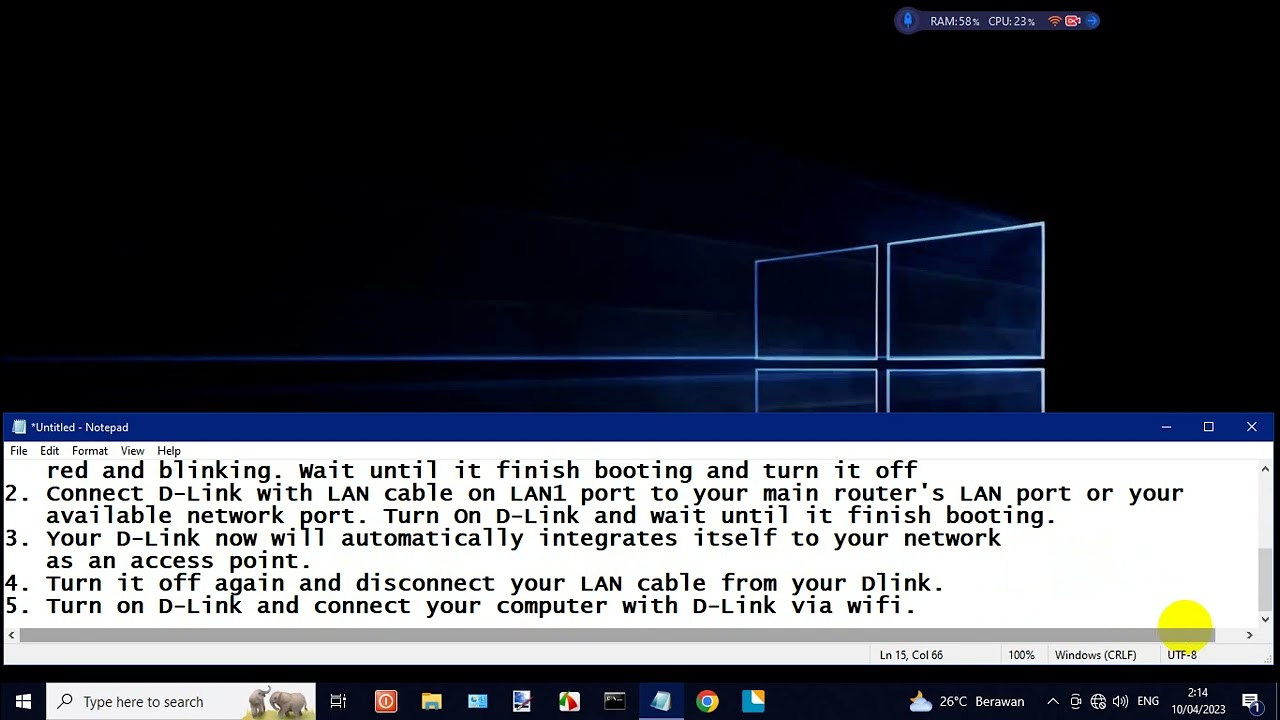This screenshot has height=720, width=1280.
Task: Click the CPU: 23% readout
Action: (x=1011, y=21)
